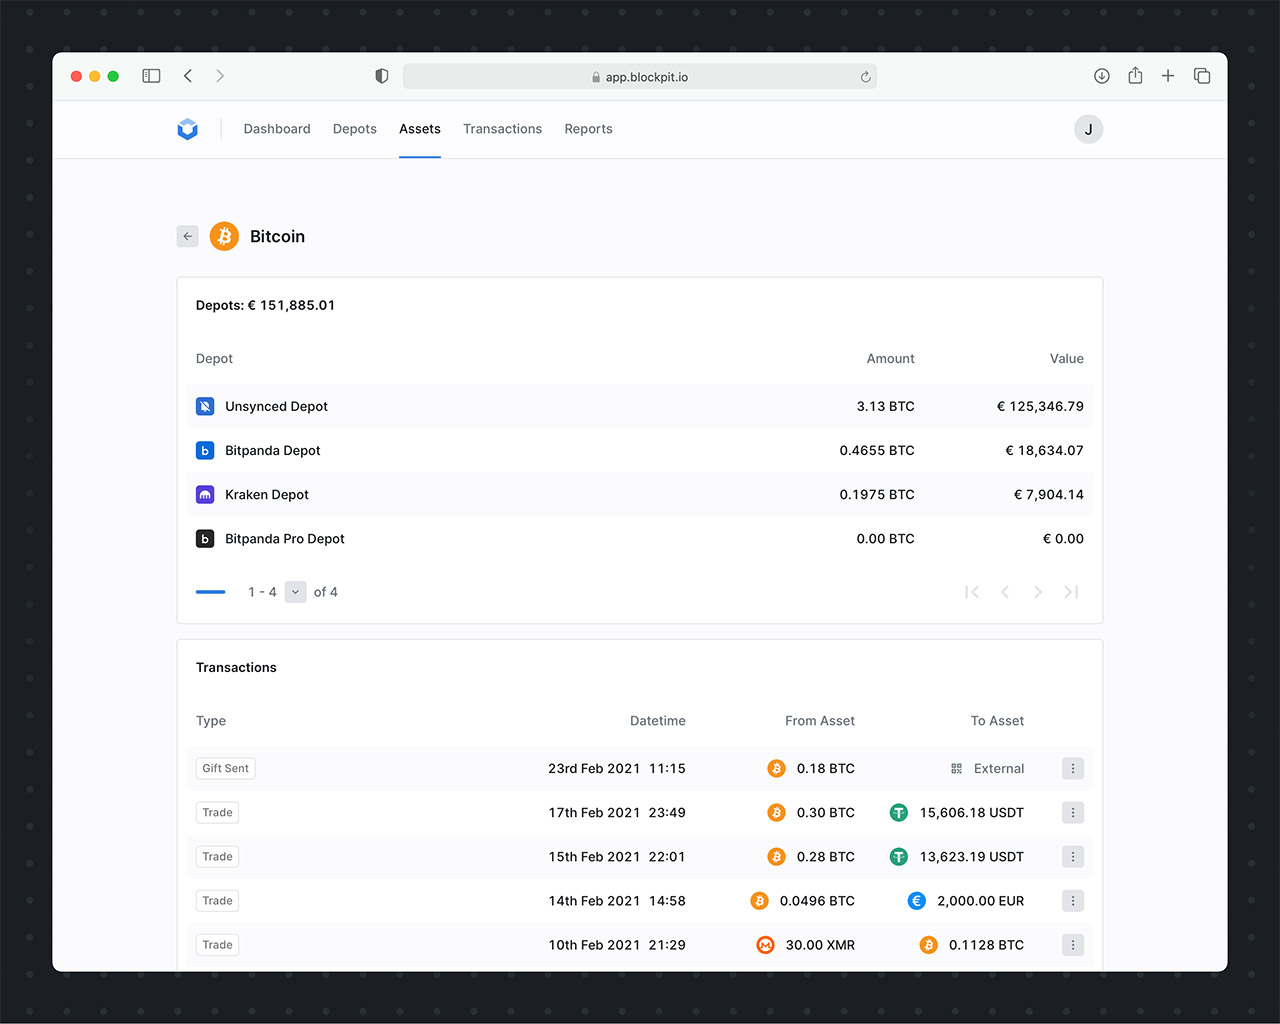
Task: Open the Reports tab
Action: [x=588, y=129]
